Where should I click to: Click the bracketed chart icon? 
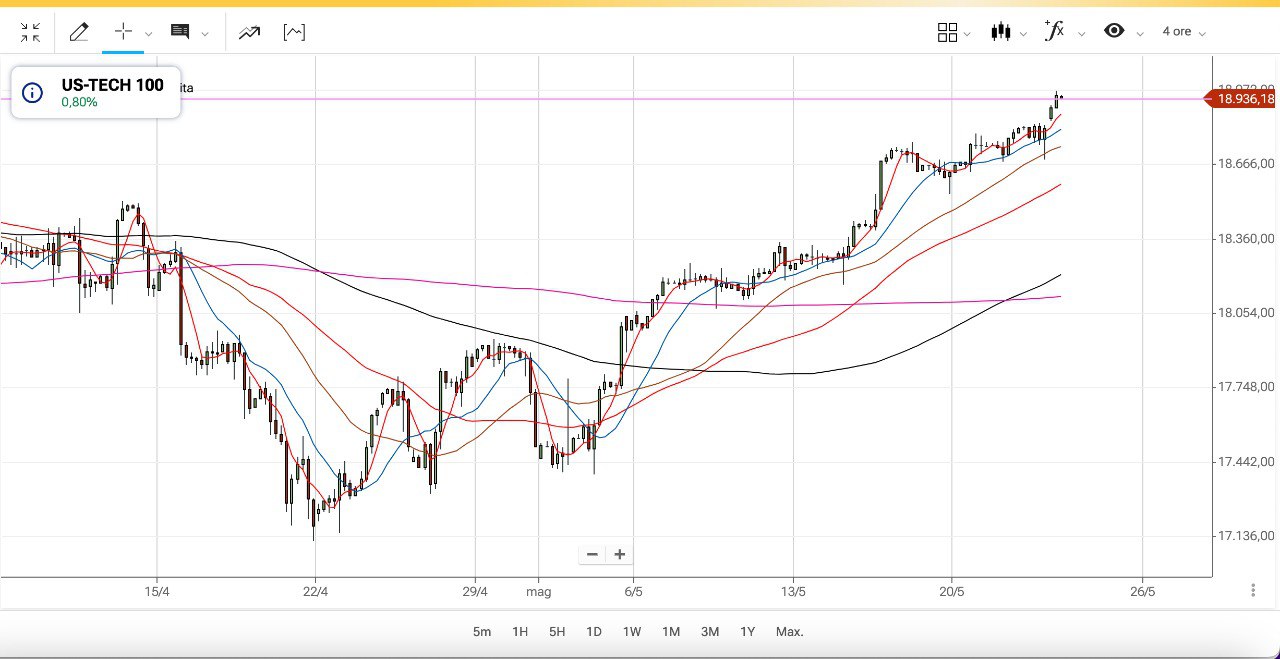[x=294, y=32]
